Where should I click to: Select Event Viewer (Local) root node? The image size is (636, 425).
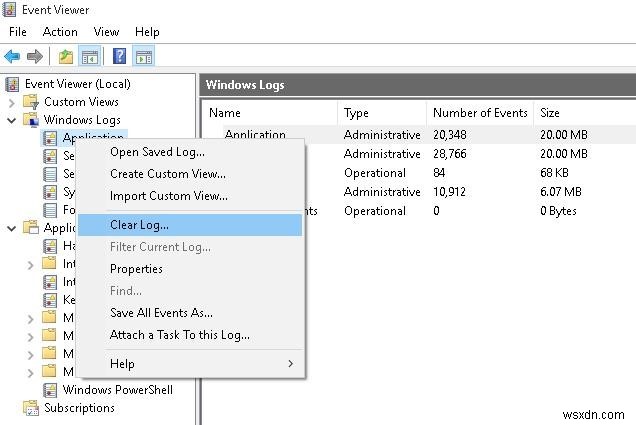[x=77, y=84]
